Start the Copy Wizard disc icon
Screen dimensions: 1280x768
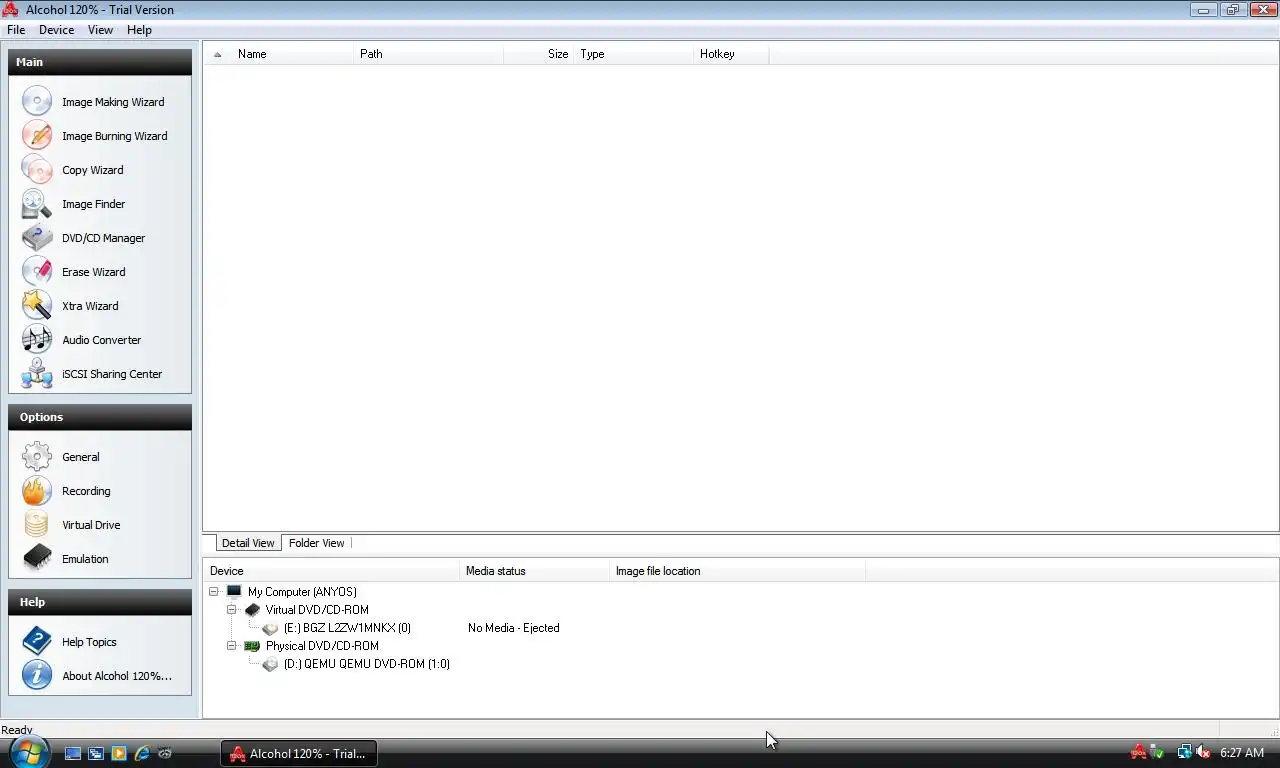tap(37, 170)
